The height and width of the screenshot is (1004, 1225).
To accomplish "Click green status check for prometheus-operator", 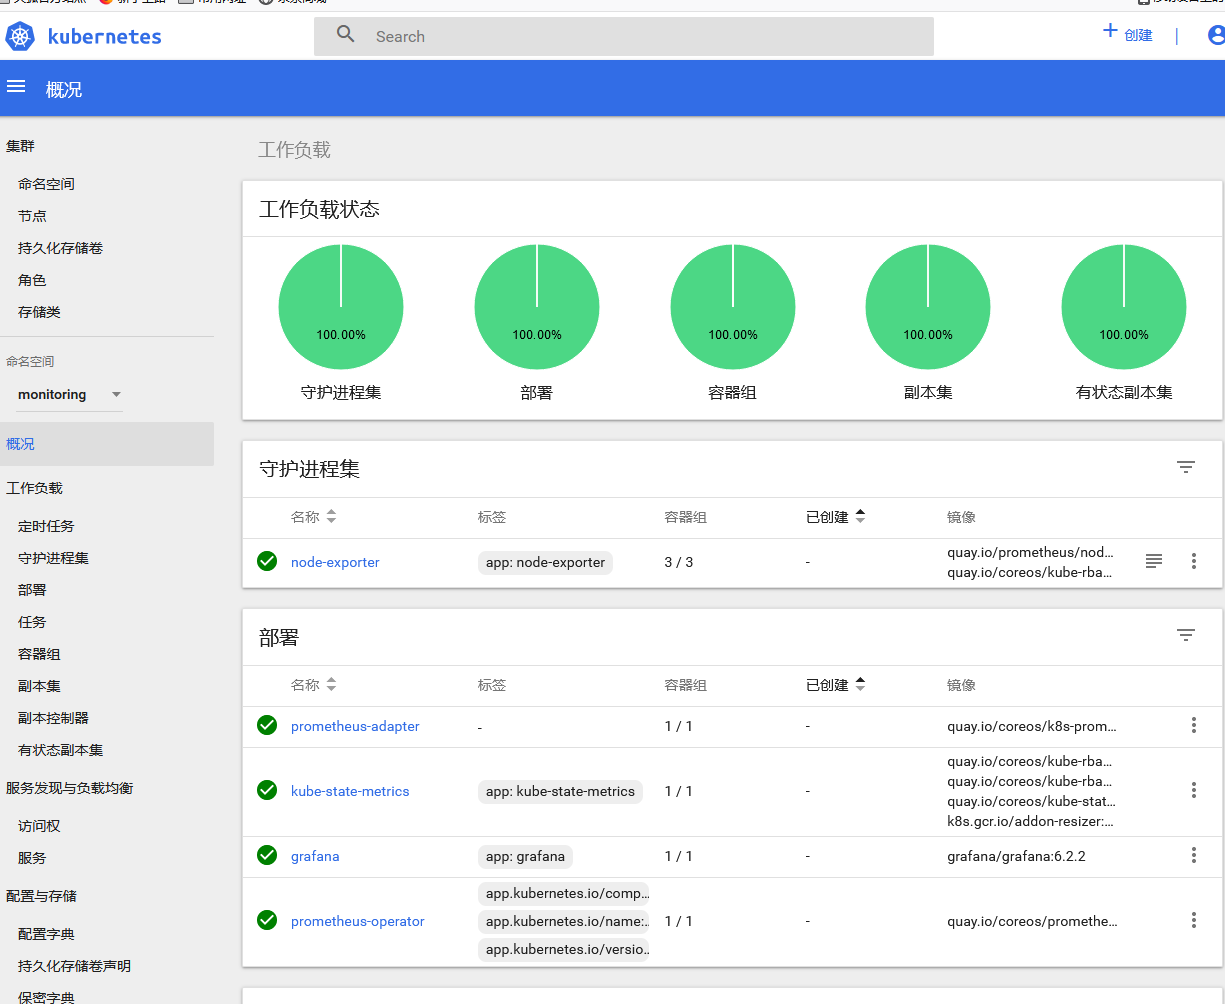I will click(267, 920).
